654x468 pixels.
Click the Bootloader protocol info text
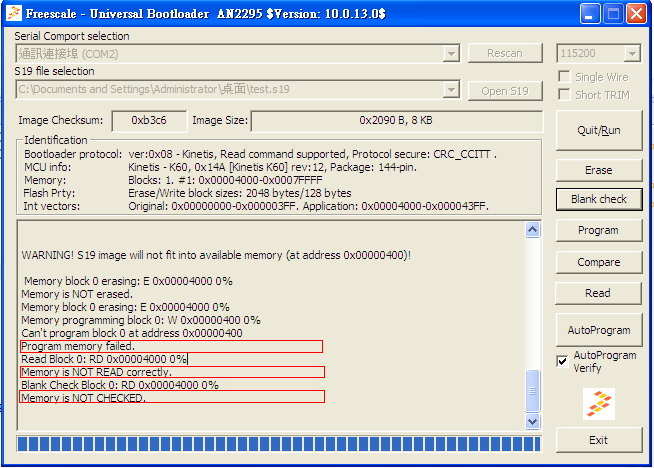(x=312, y=154)
